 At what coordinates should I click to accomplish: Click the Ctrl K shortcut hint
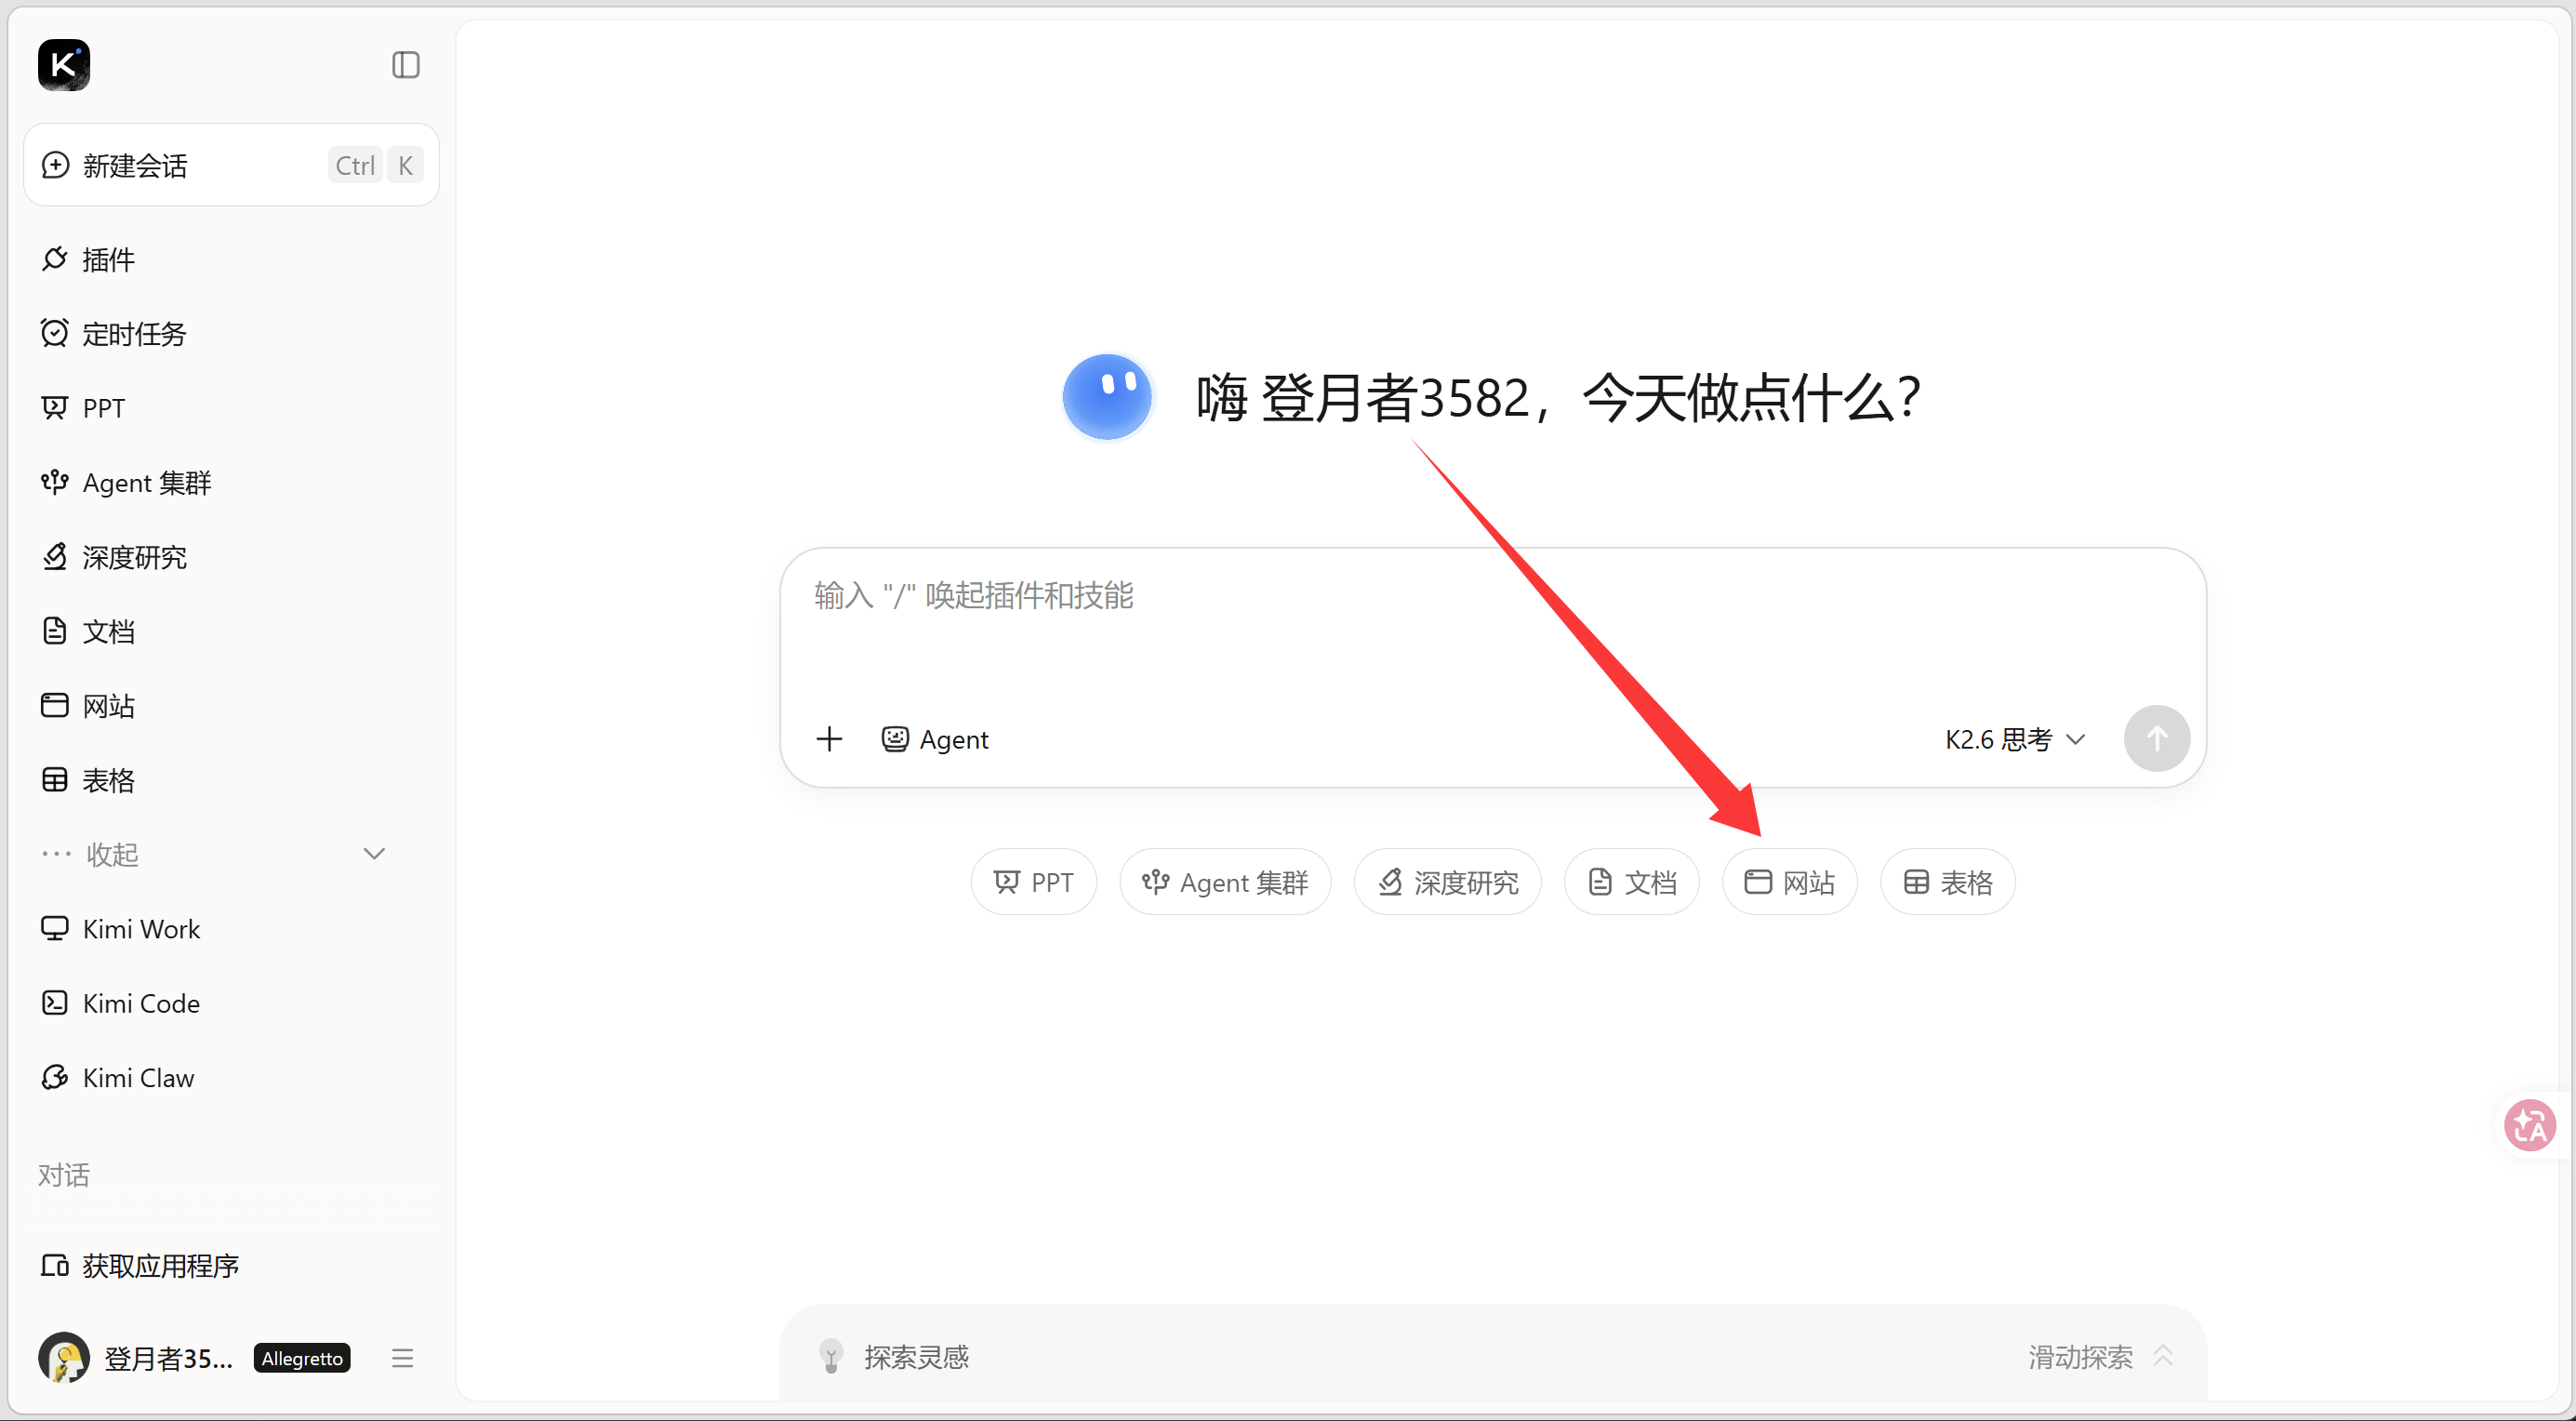[x=375, y=165]
